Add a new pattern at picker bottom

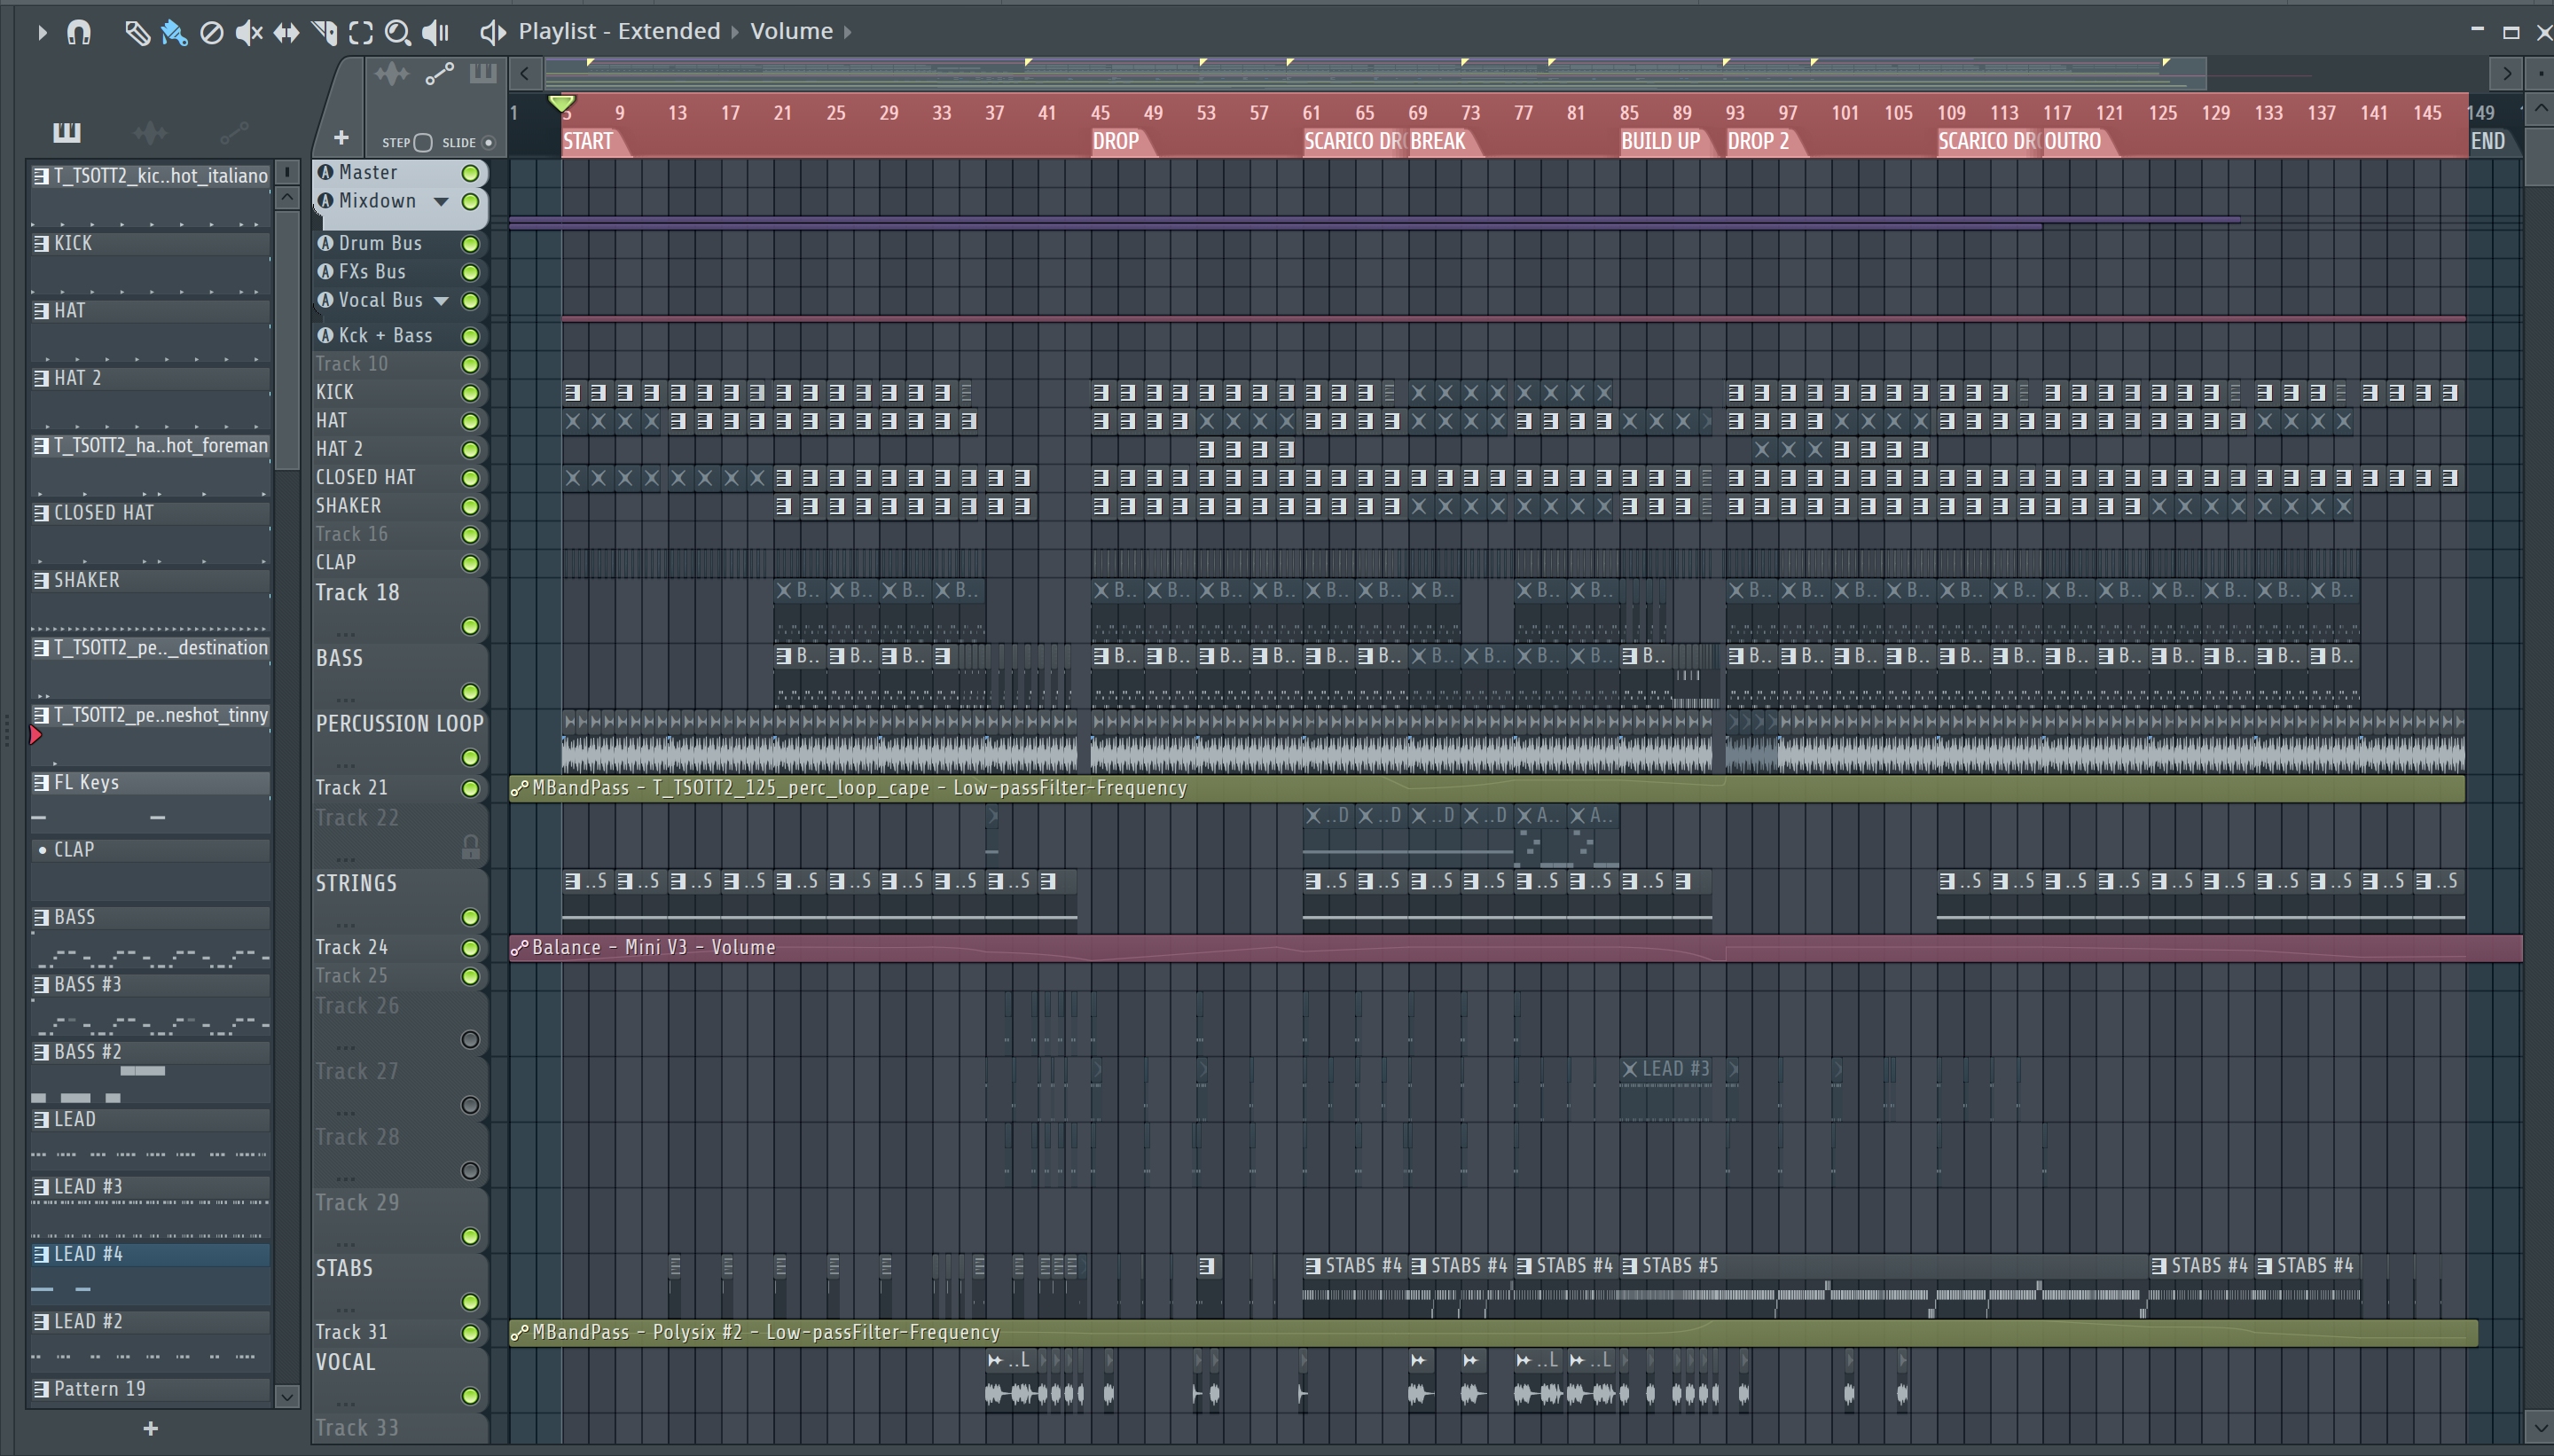click(150, 1429)
